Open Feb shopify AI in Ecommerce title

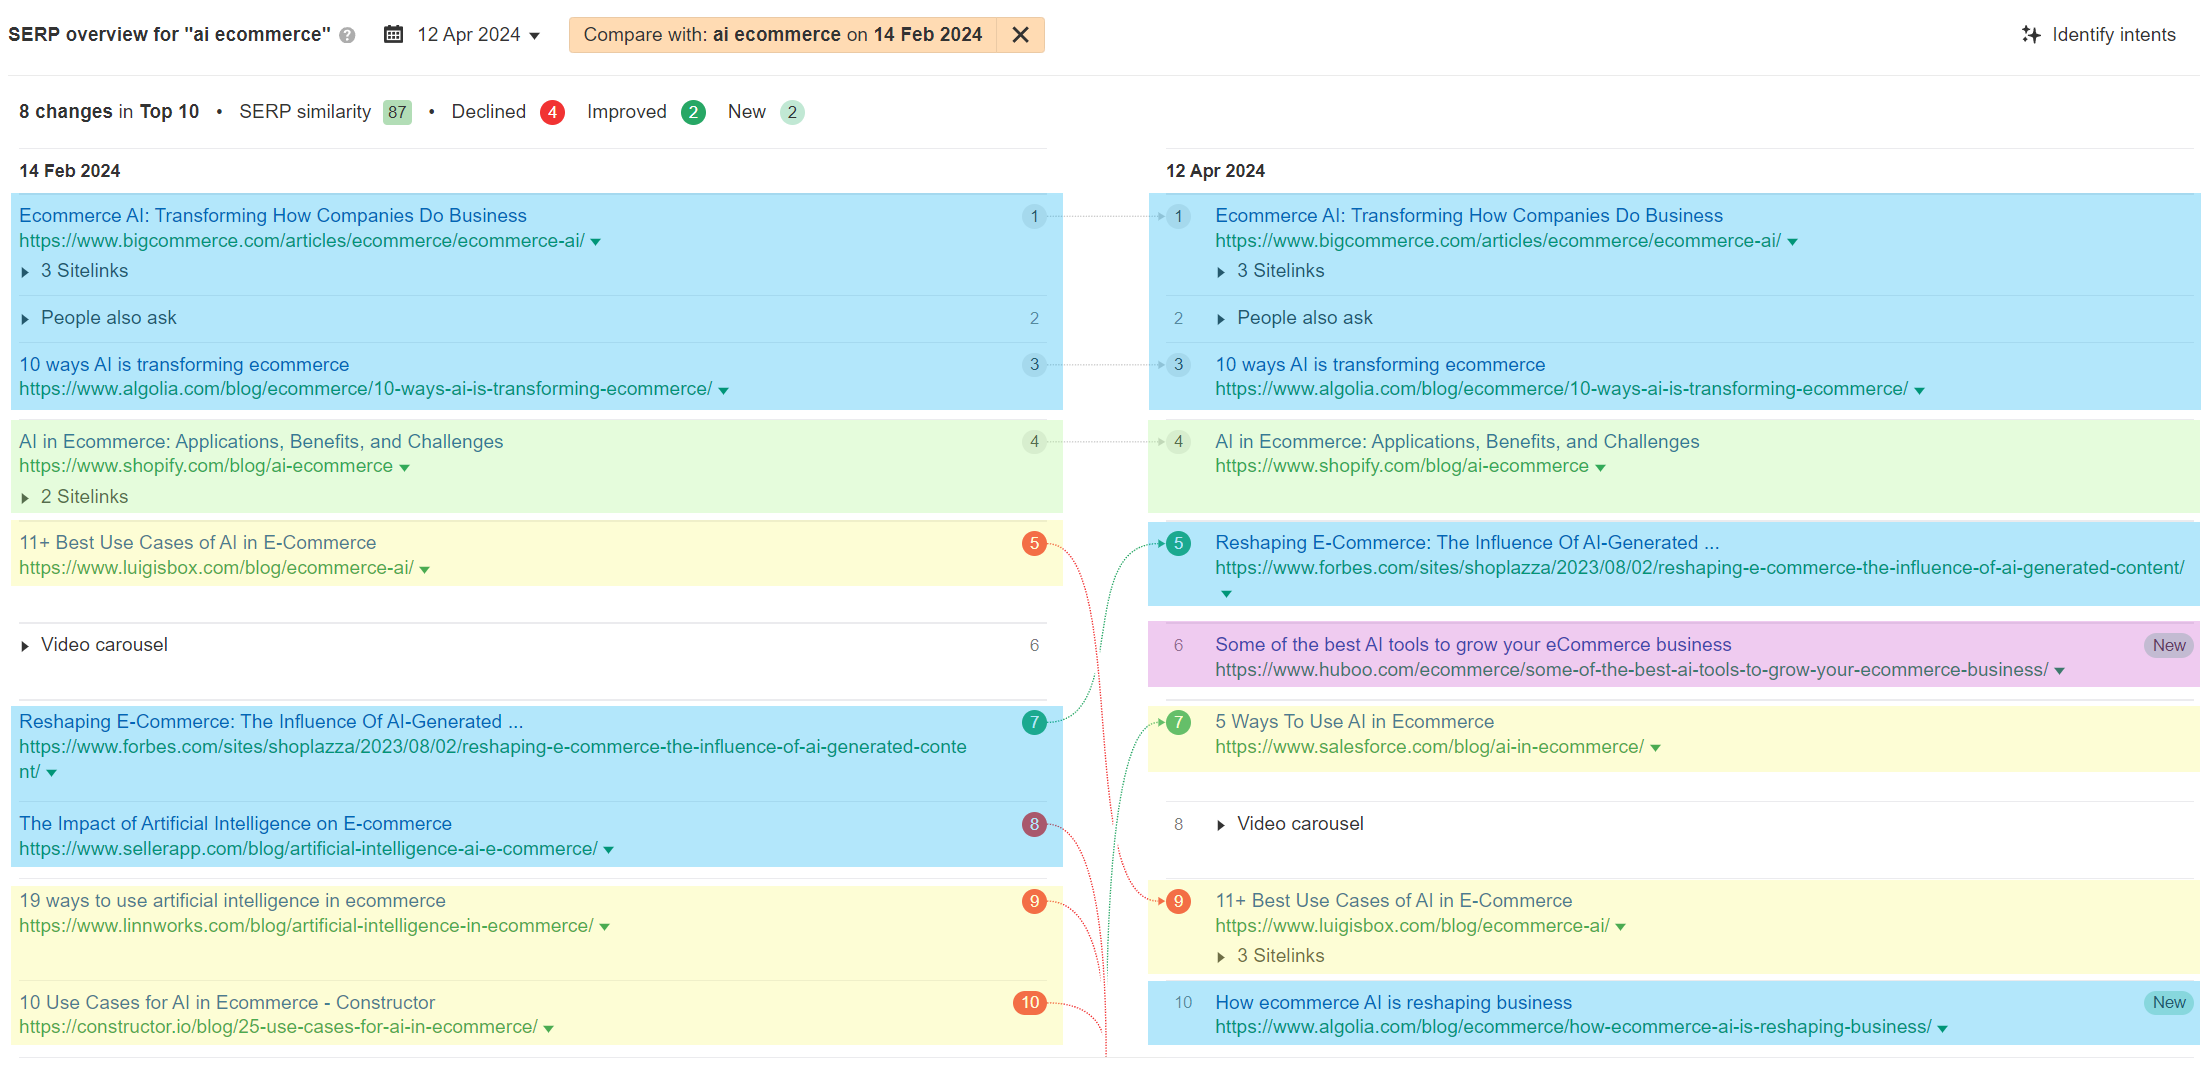pyautogui.click(x=261, y=441)
